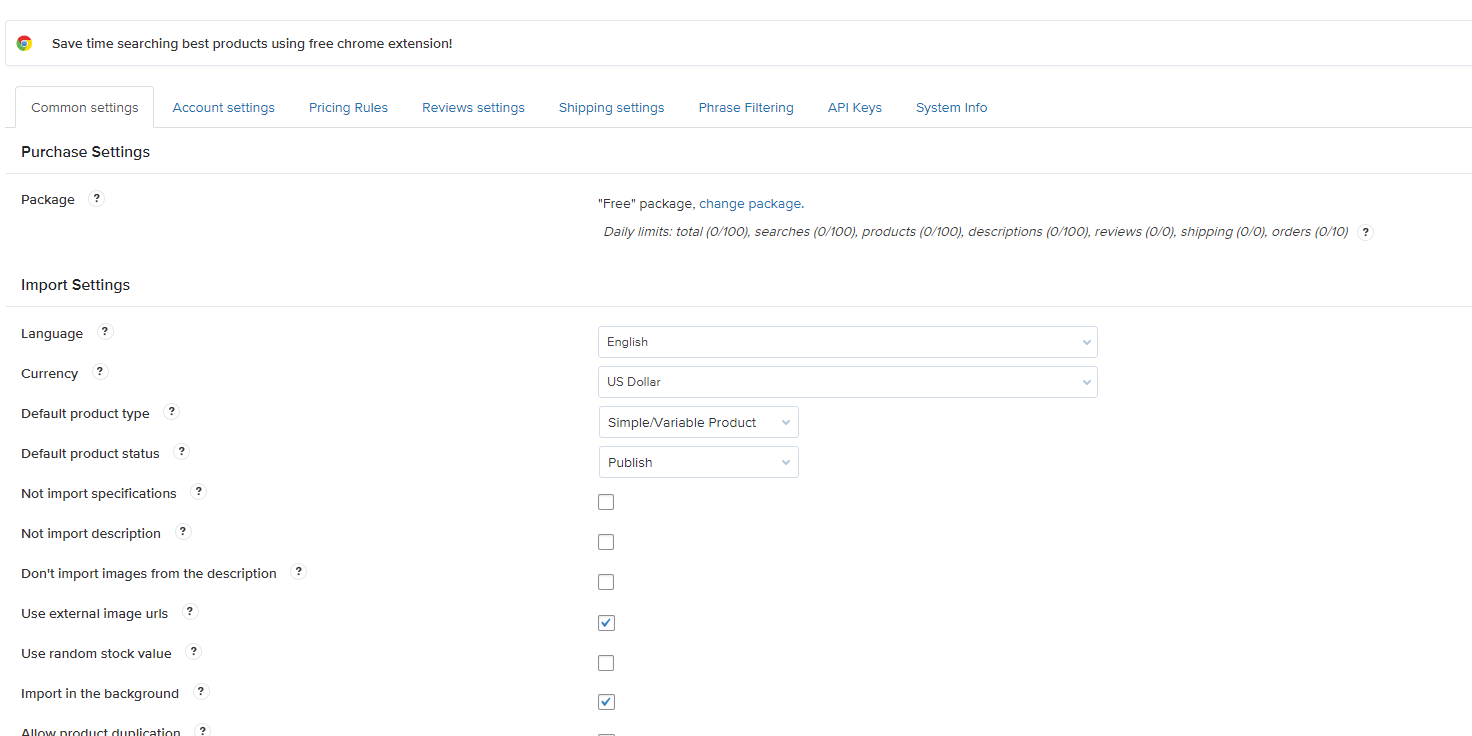Show help for Not import specifications
The width and height of the screenshot is (1472, 736).
point(198,492)
